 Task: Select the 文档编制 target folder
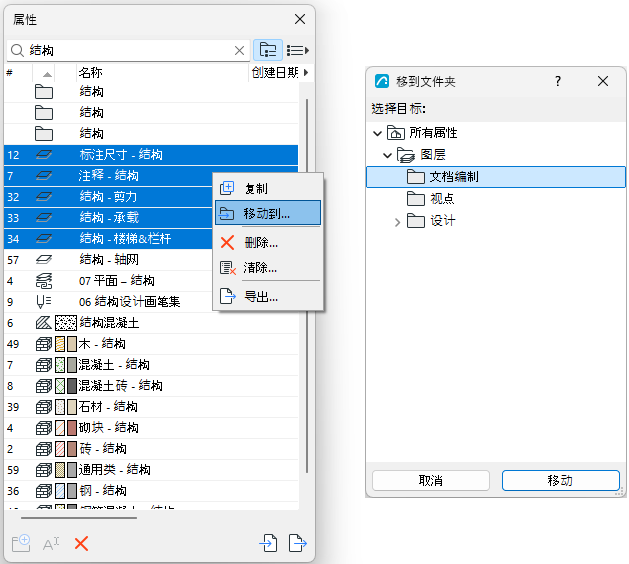pos(496,177)
